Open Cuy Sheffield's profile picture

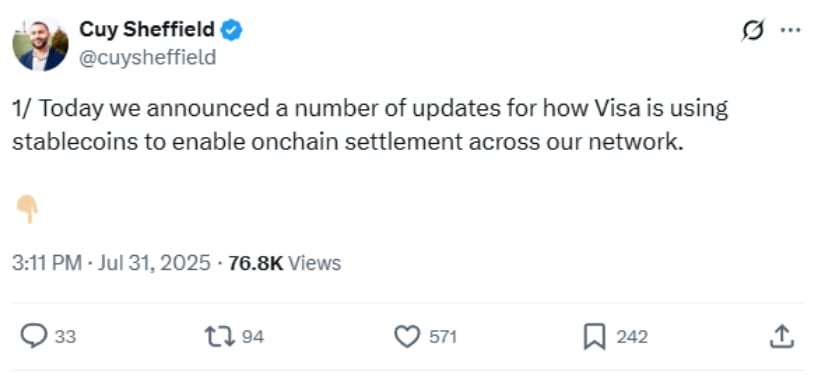pos(40,44)
